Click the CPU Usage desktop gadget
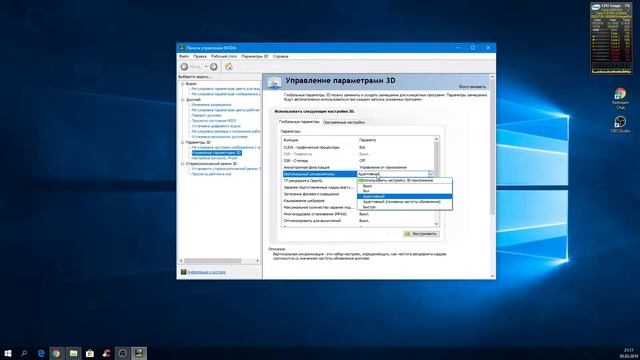 (611, 38)
